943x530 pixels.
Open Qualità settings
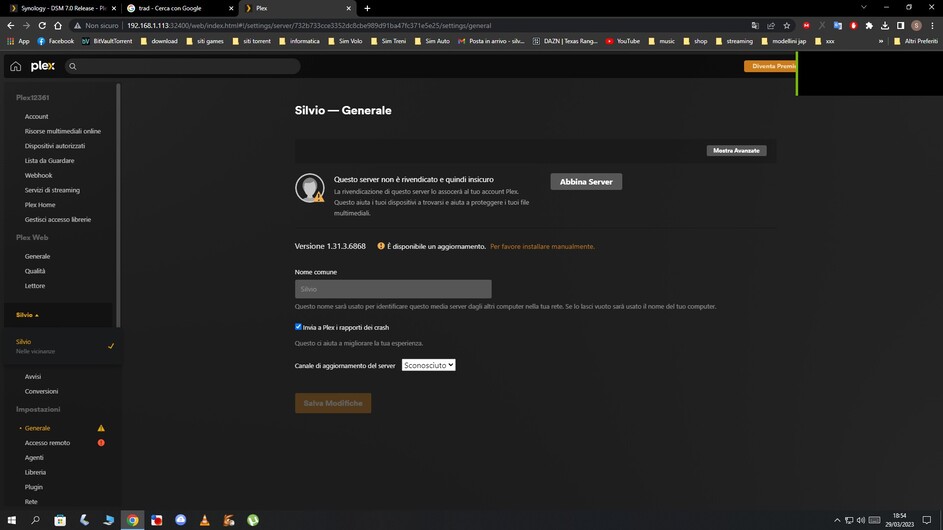pos(35,271)
